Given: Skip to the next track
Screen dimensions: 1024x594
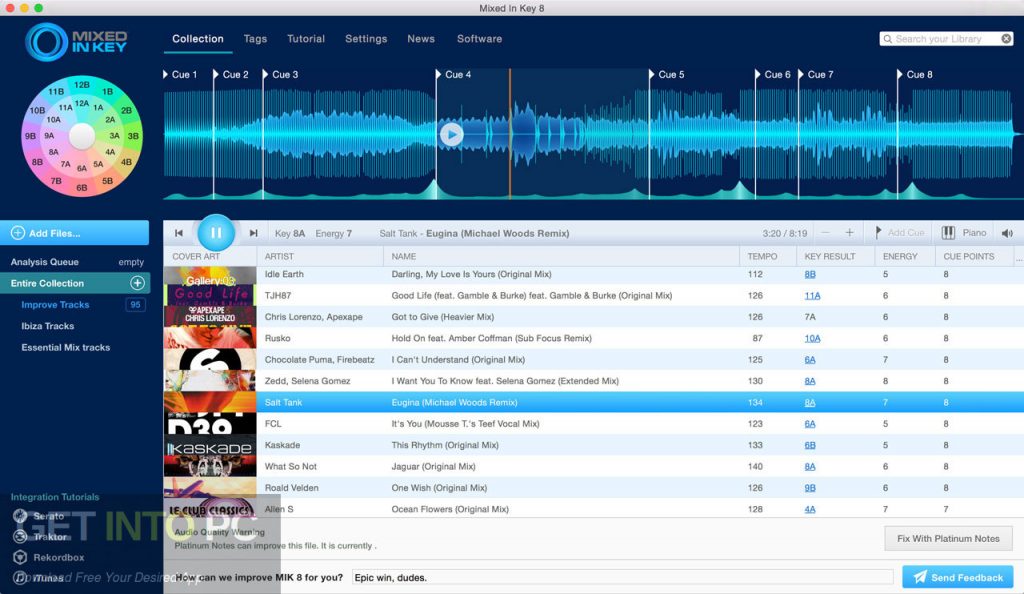Looking at the screenshot, I should (x=253, y=233).
